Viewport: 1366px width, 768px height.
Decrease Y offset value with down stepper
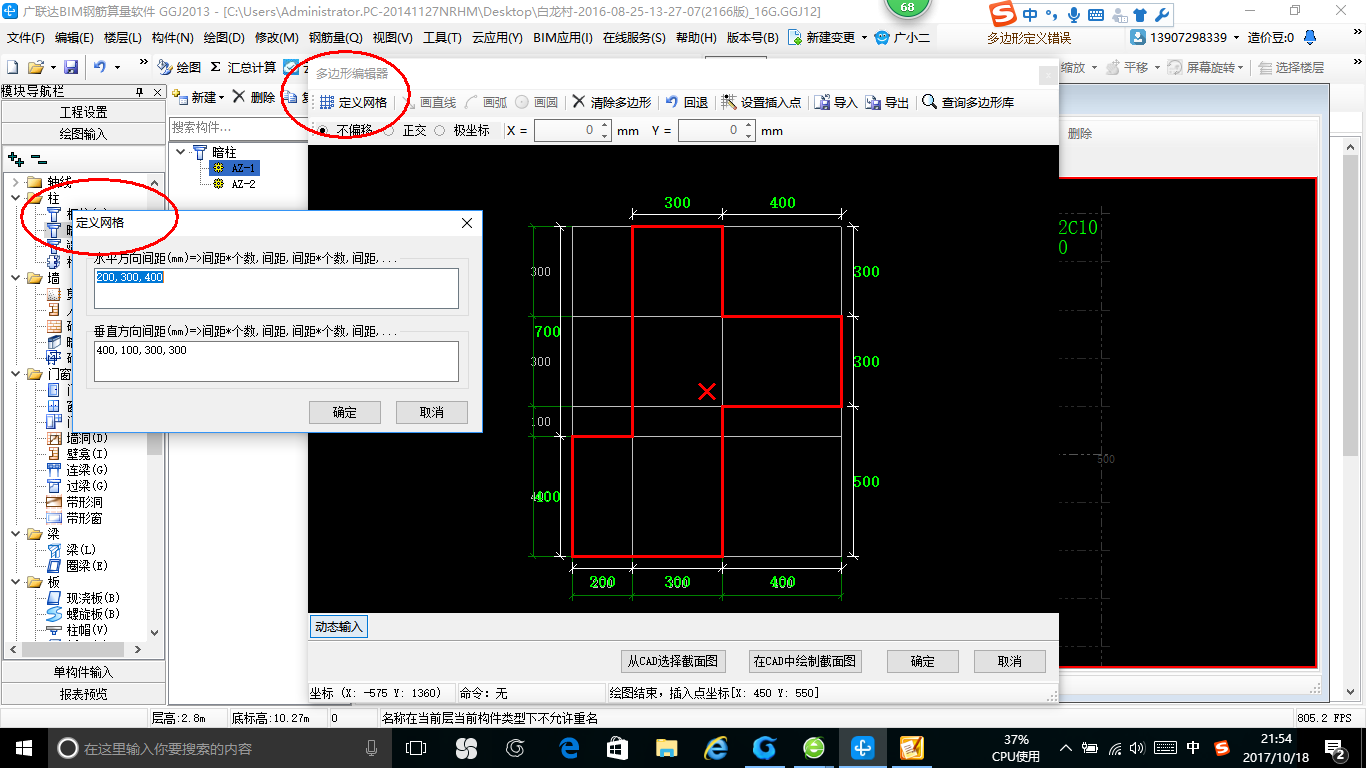[x=748, y=135]
